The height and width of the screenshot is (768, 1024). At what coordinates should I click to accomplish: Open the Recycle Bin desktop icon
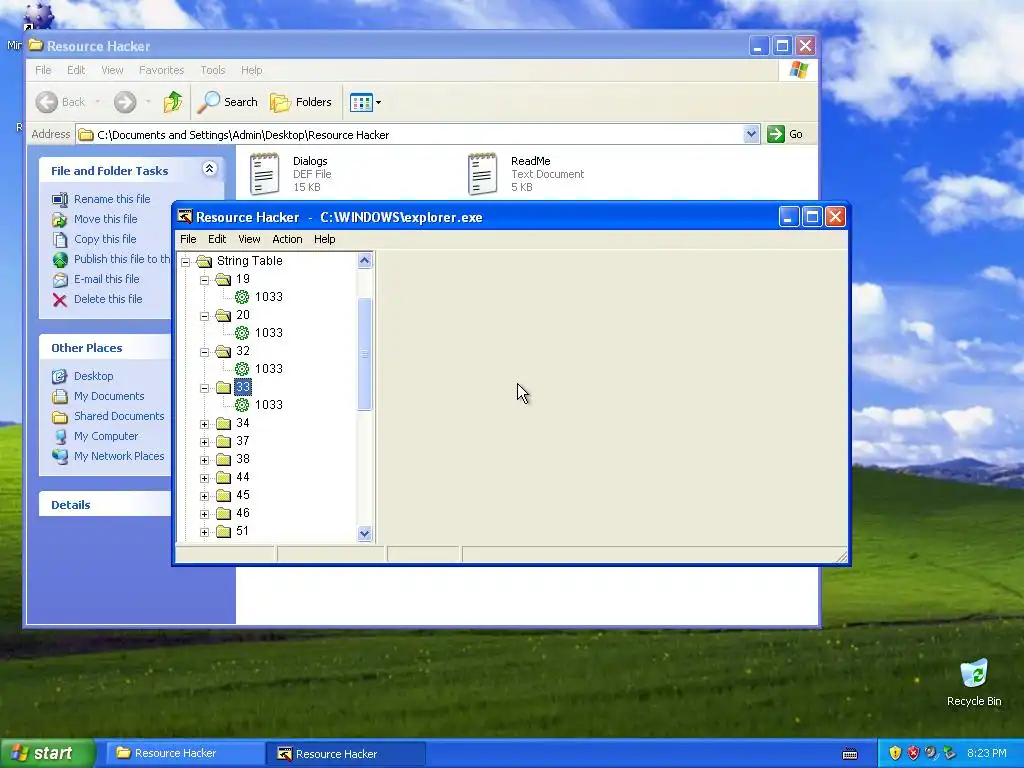tap(974, 673)
